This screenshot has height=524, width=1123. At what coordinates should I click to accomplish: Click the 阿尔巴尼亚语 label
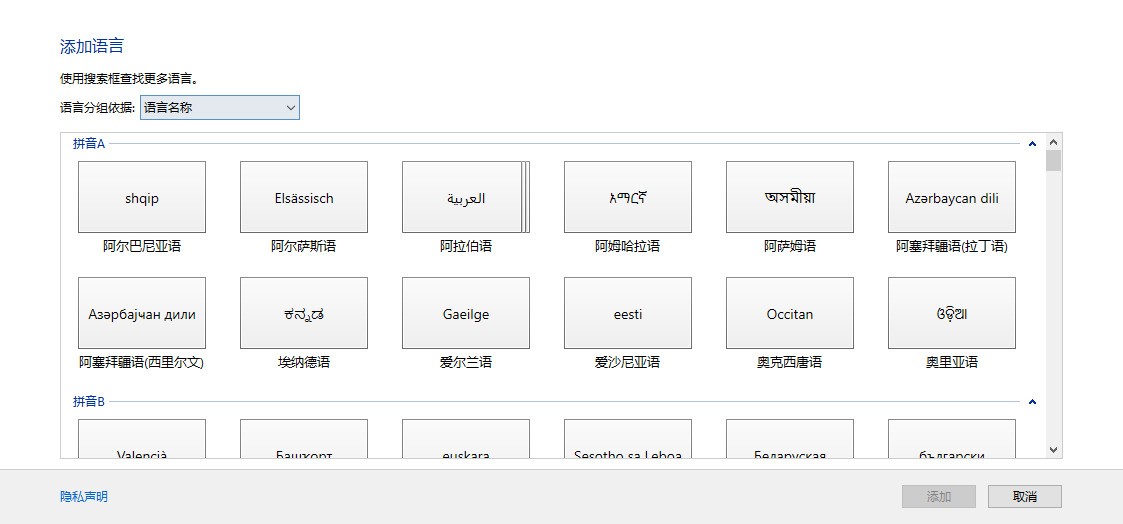[142, 246]
